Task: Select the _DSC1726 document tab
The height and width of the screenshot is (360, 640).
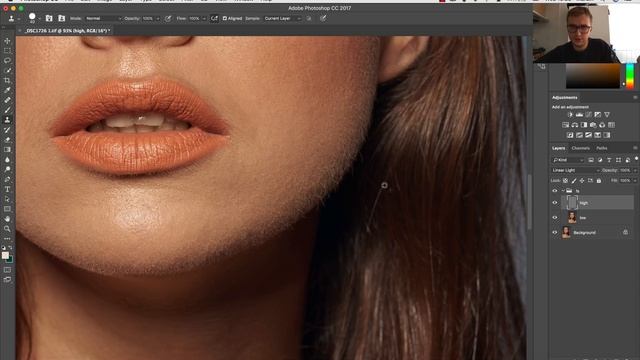Action: click(x=67, y=31)
